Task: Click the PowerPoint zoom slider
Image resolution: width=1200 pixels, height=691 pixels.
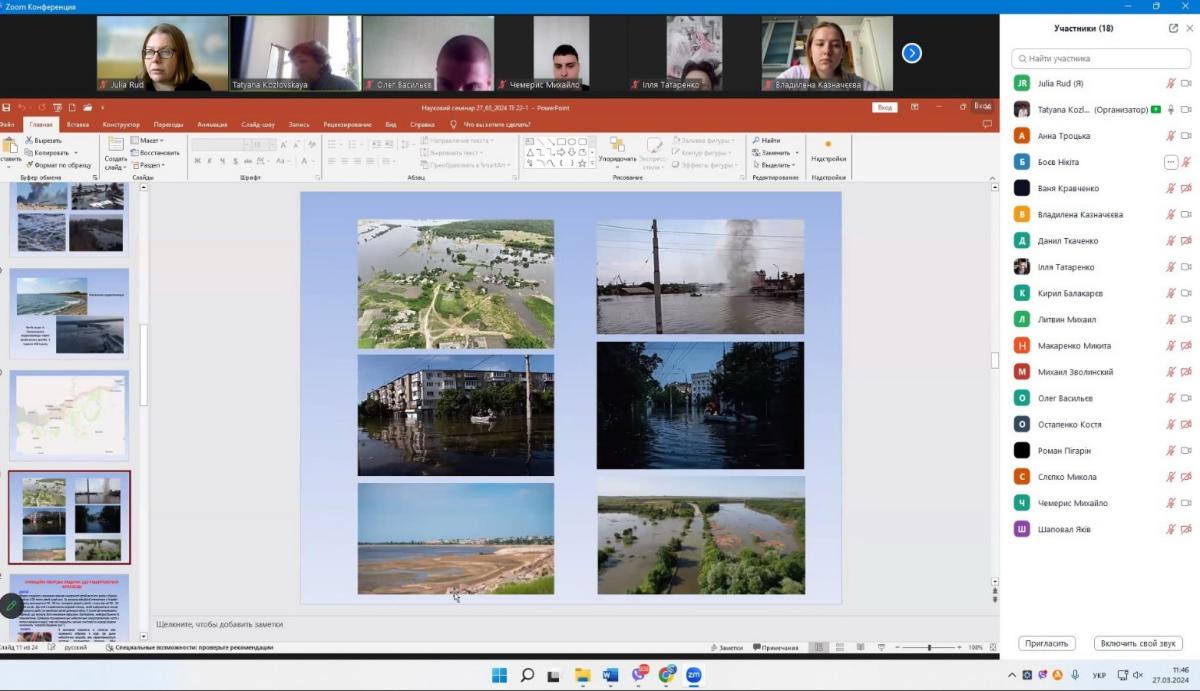Action: (929, 648)
